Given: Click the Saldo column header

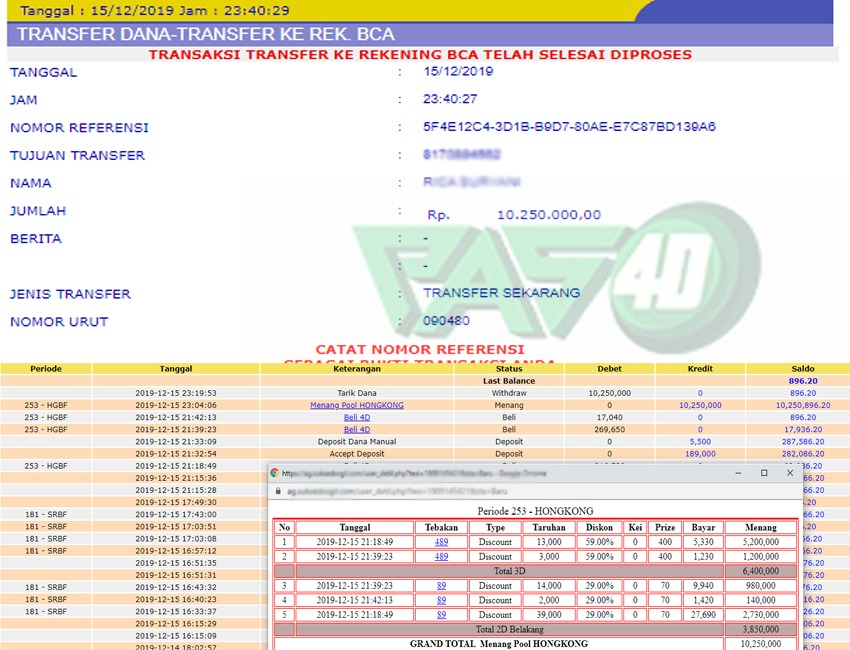Looking at the screenshot, I should coord(803,369).
